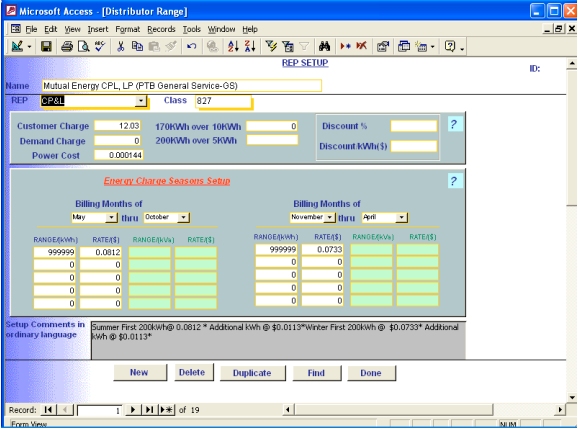The width and height of the screenshot is (578, 430).
Task: Open the Insert menu
Action: tap(98, 29)
